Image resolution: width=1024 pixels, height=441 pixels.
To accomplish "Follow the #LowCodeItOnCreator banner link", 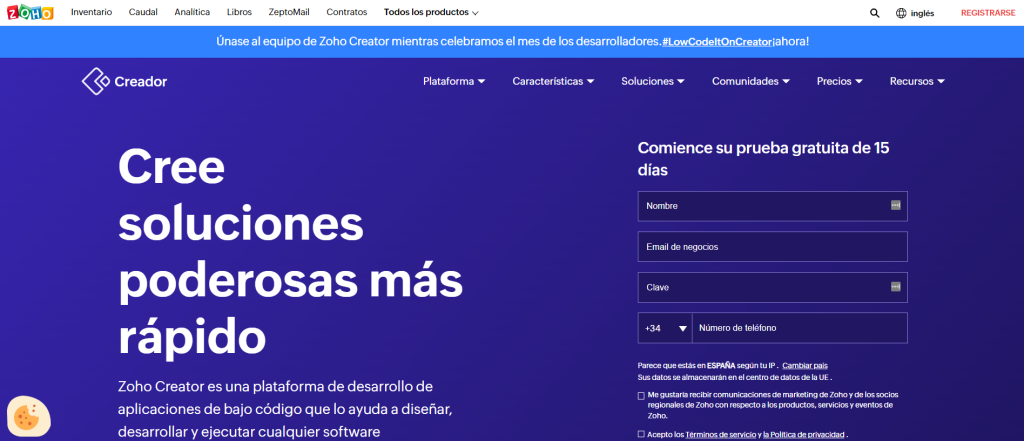I will pos(716,42).
